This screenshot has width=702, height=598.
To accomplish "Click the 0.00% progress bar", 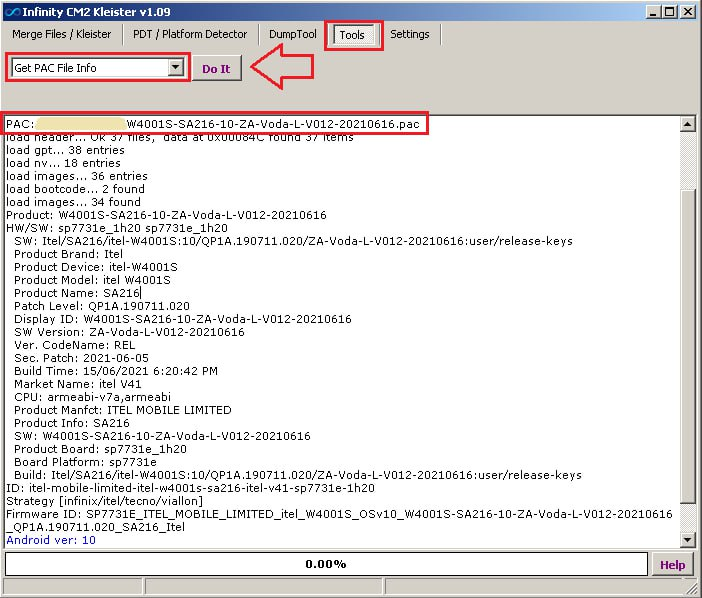I will (x=325, y=564).
